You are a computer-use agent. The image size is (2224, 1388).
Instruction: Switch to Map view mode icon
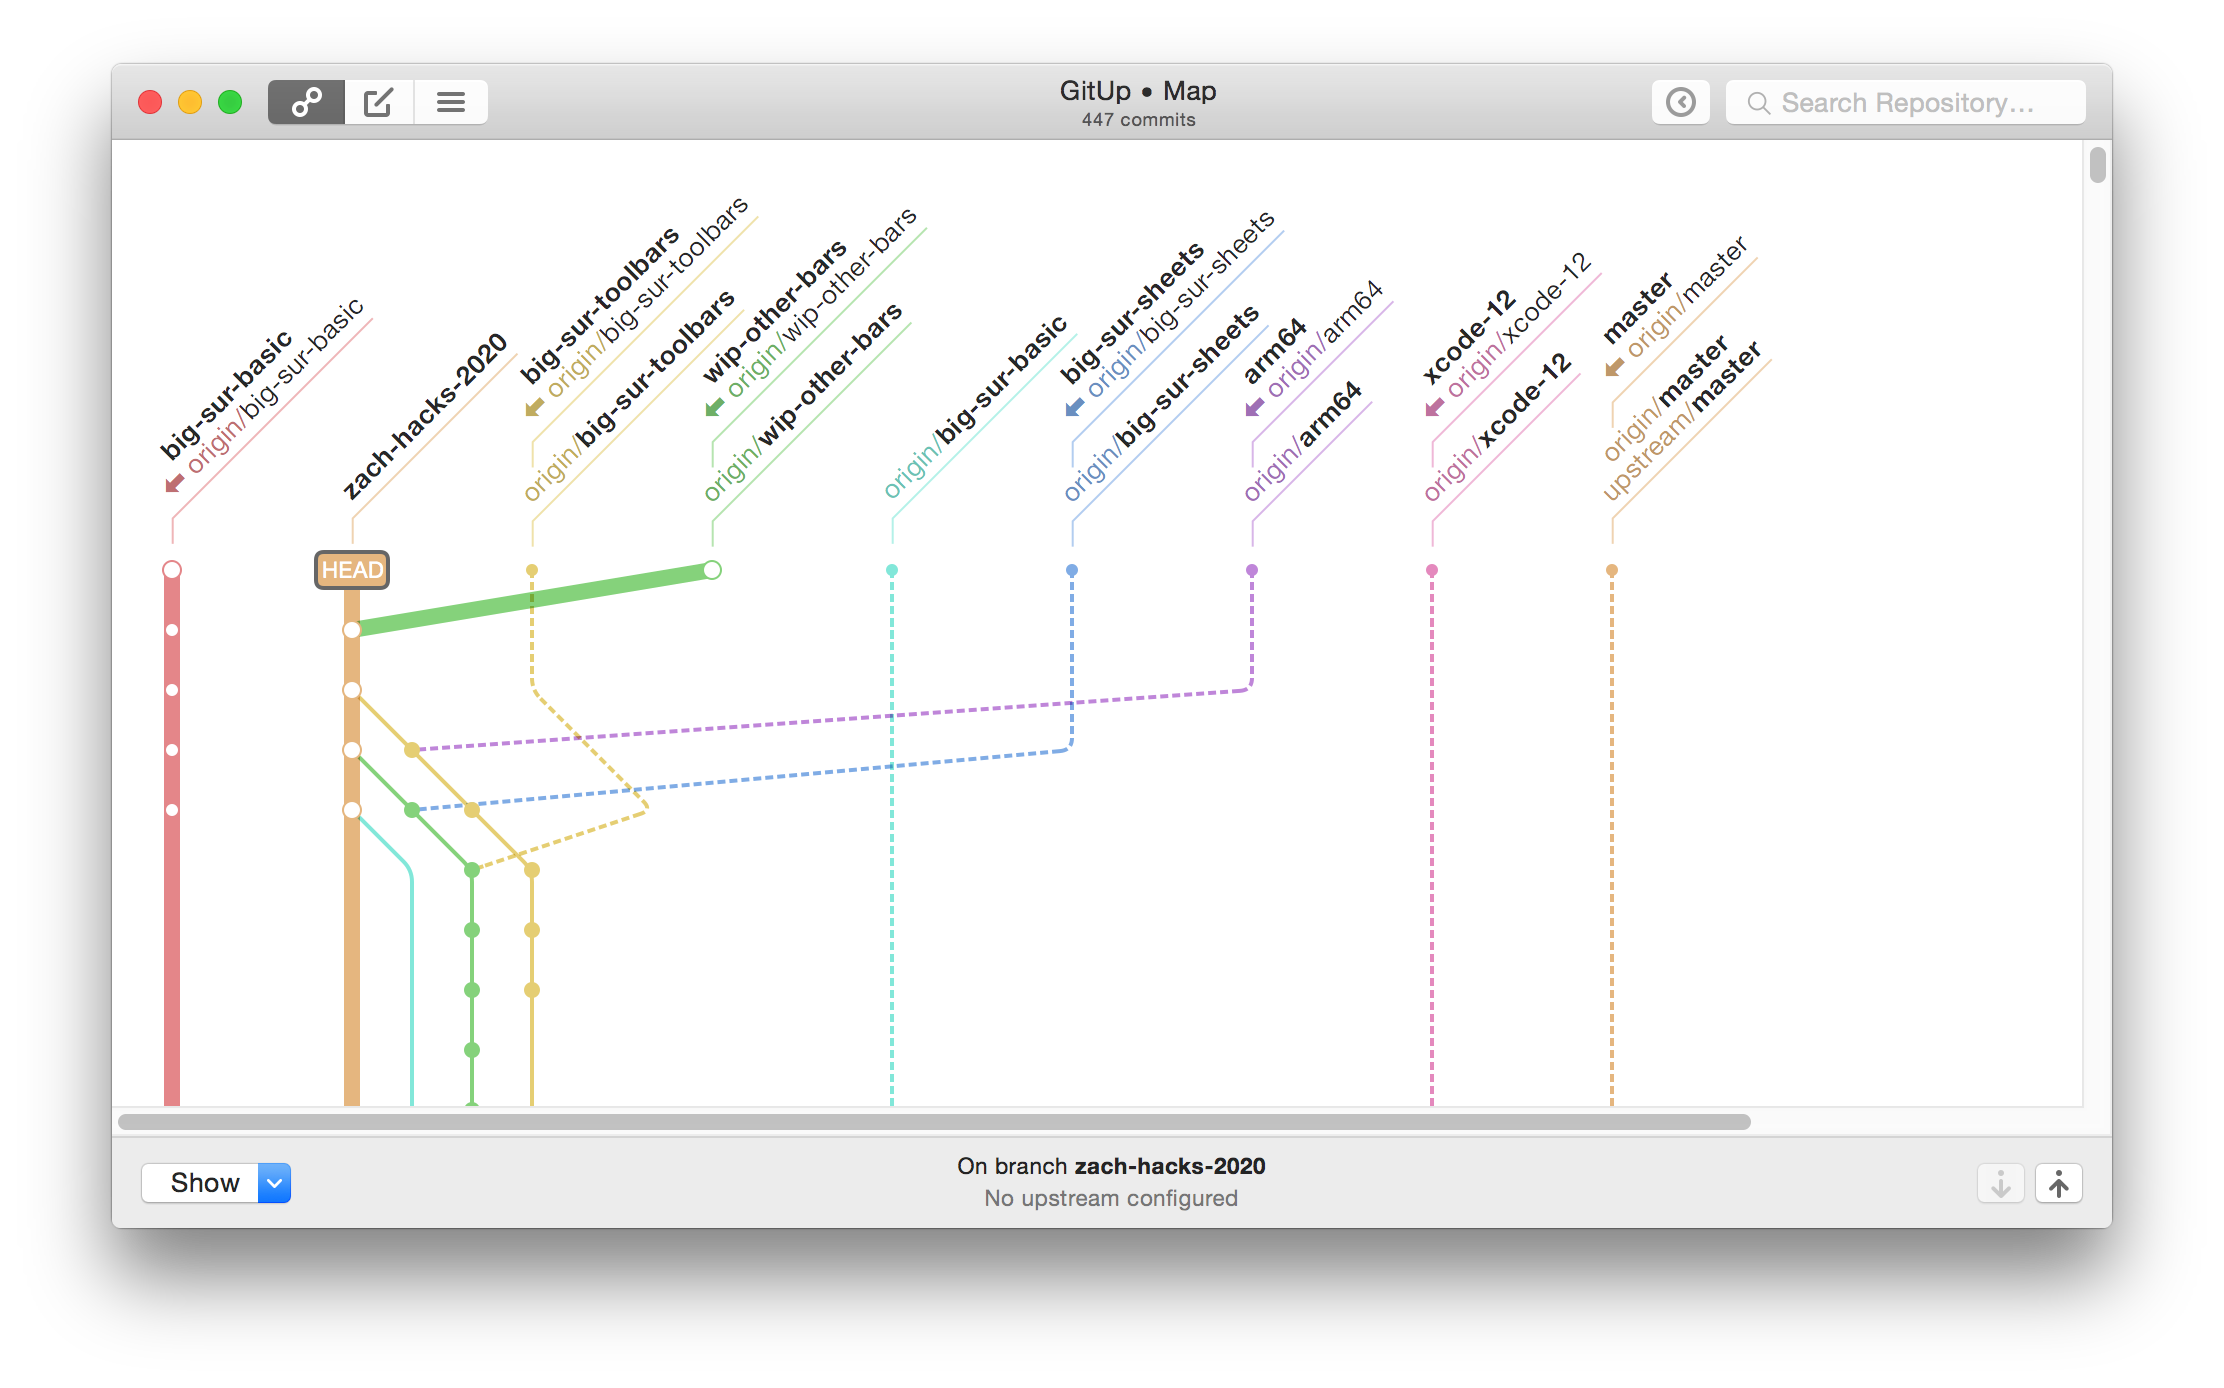[x=306, y=102]
